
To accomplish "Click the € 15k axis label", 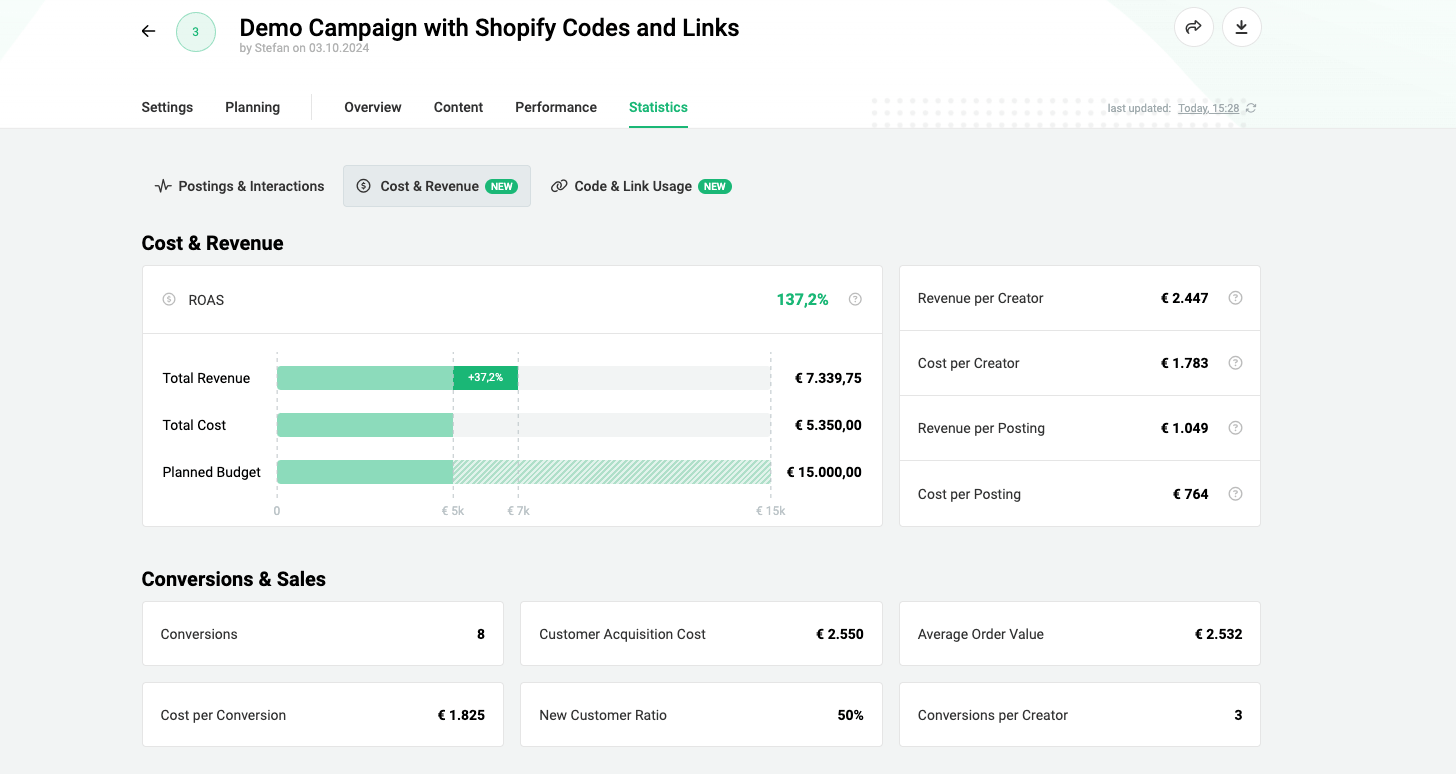I will pos(770,511).
